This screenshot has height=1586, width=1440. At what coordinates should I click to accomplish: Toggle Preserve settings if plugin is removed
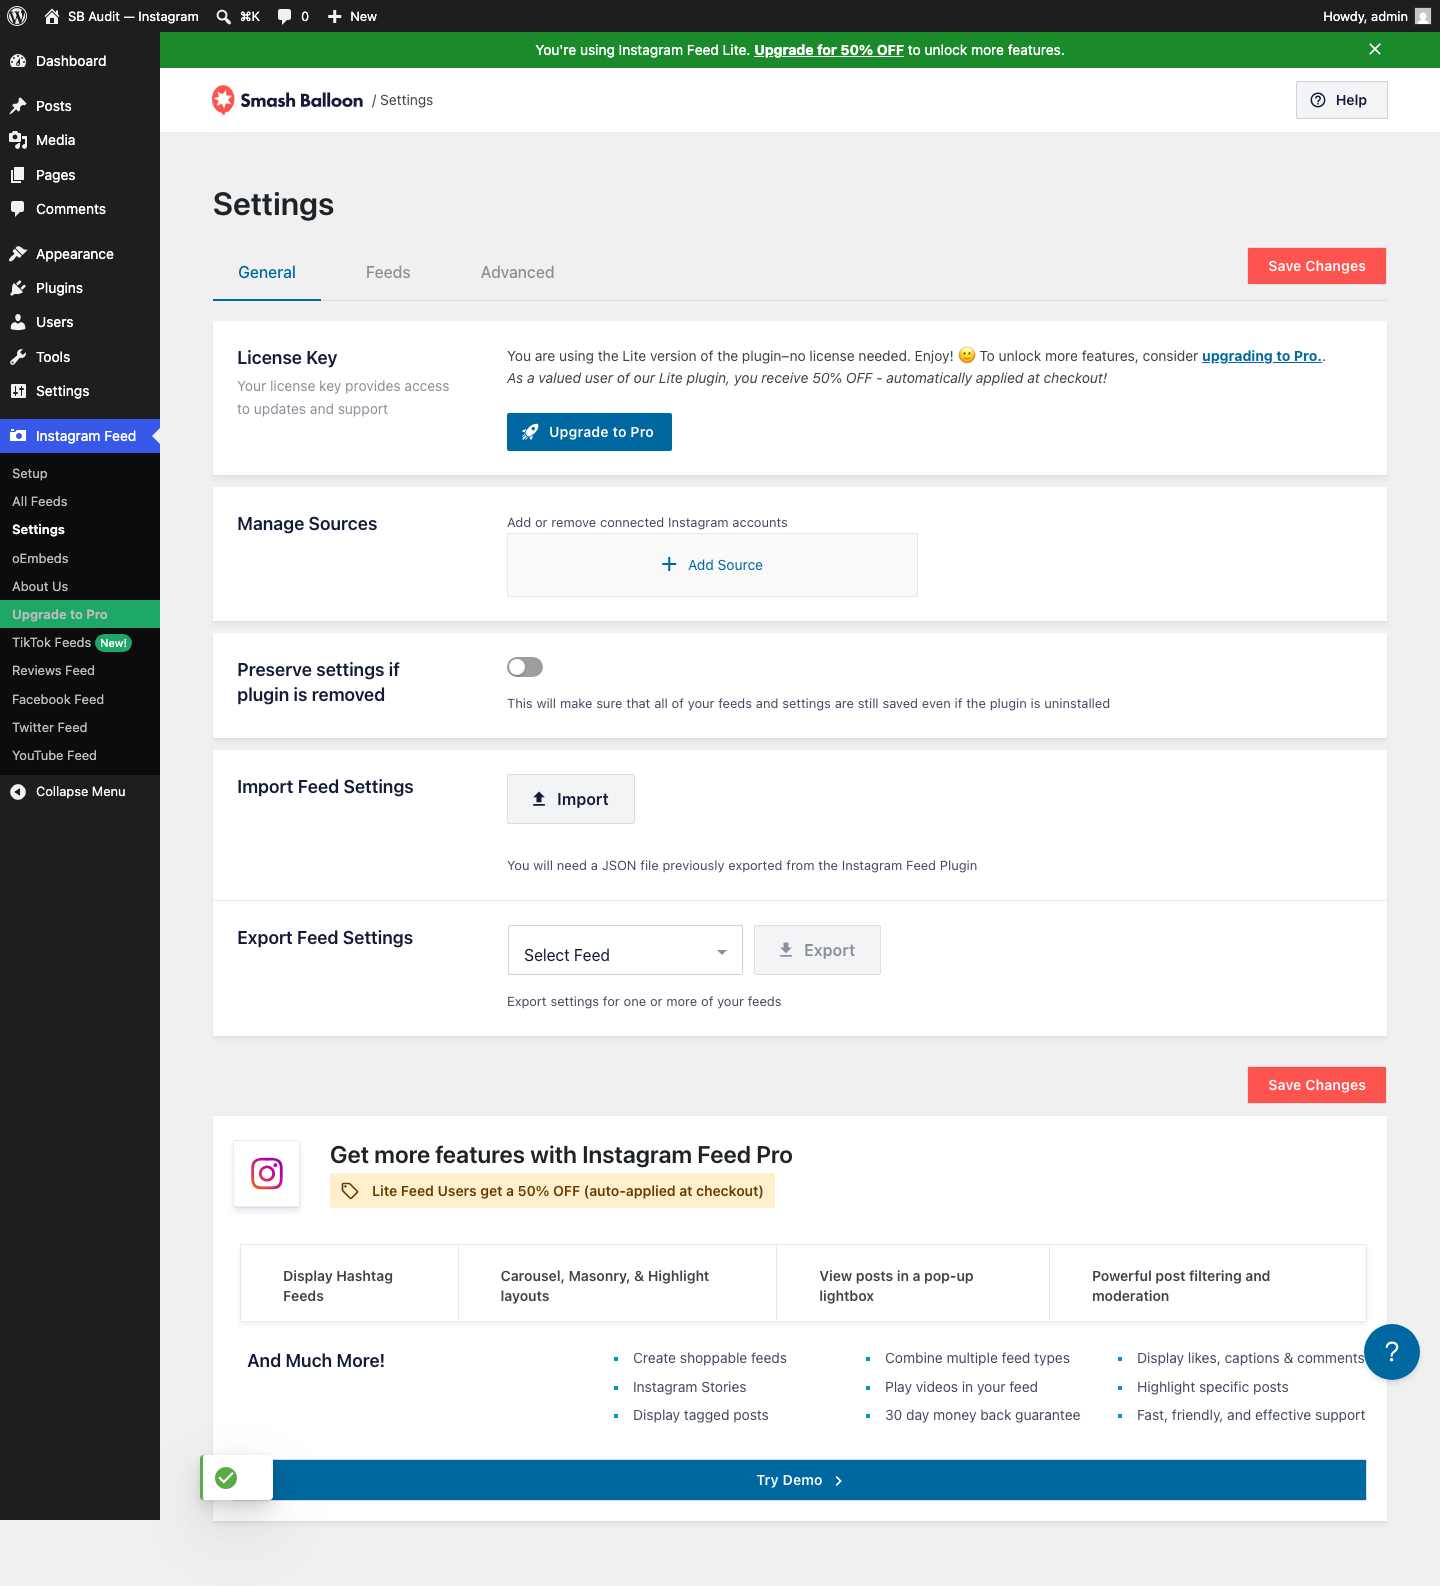(x=525, y=667)
